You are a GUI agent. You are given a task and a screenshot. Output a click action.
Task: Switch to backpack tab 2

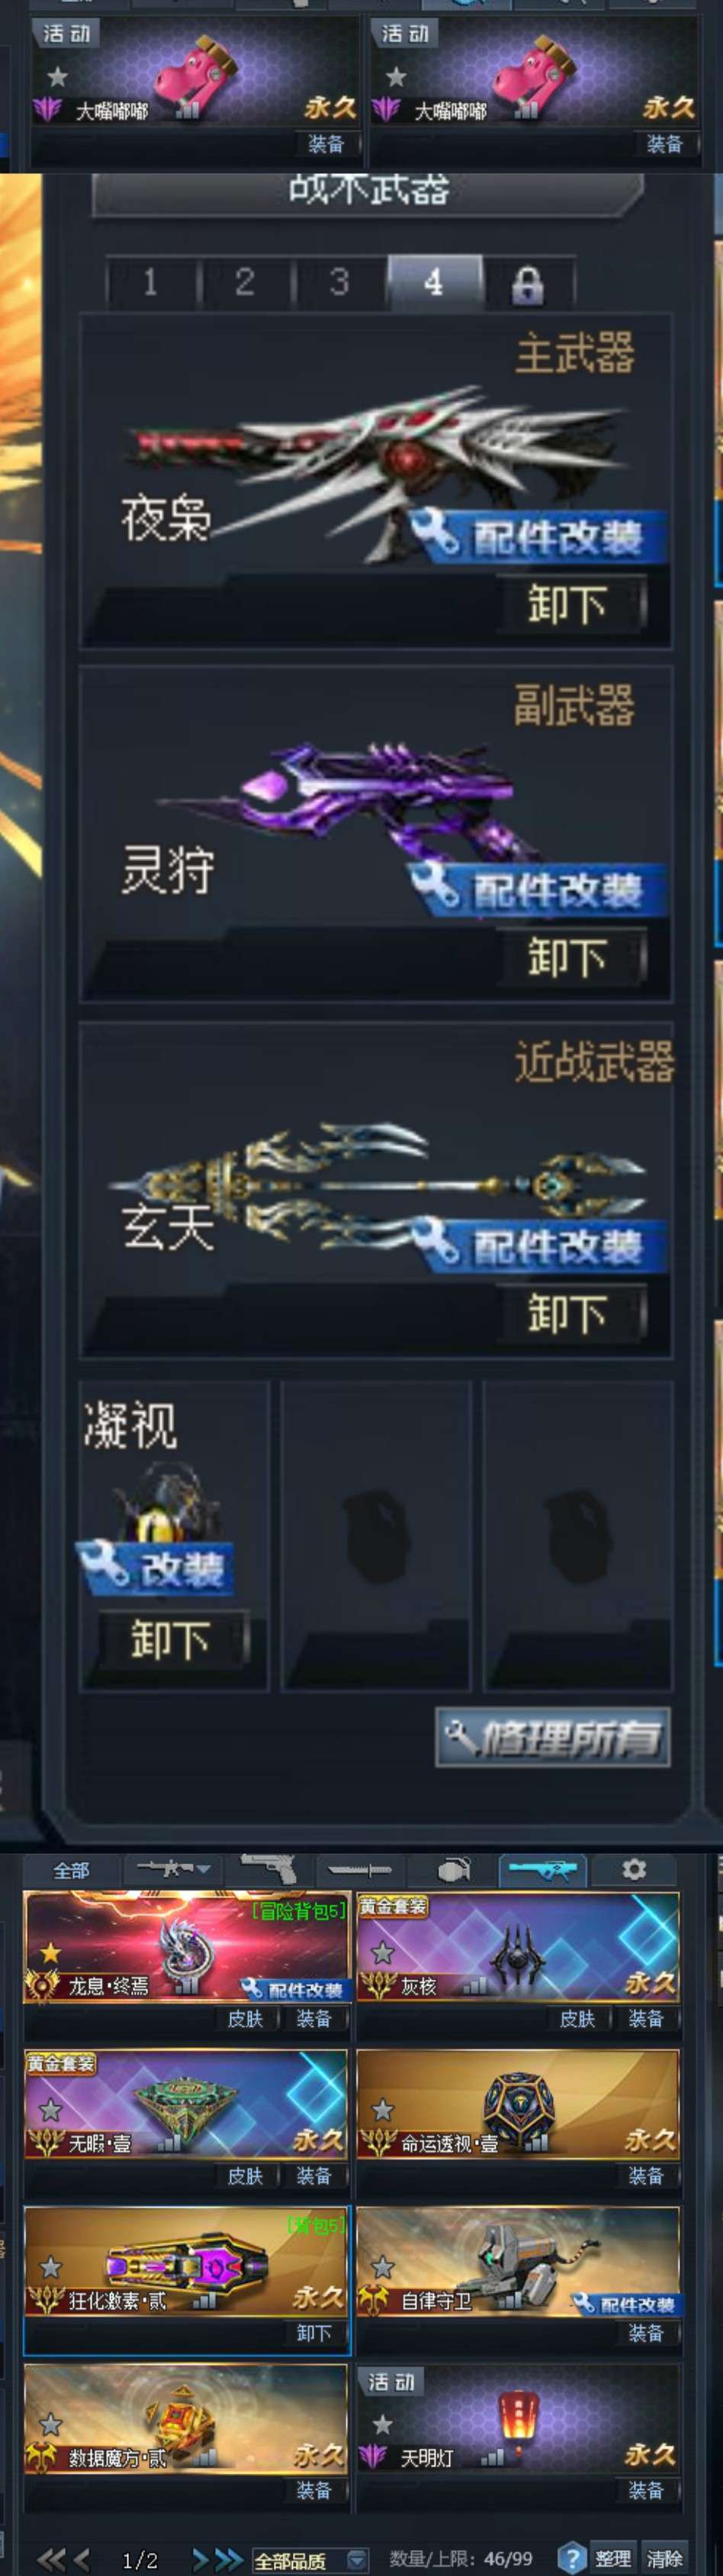245,283
